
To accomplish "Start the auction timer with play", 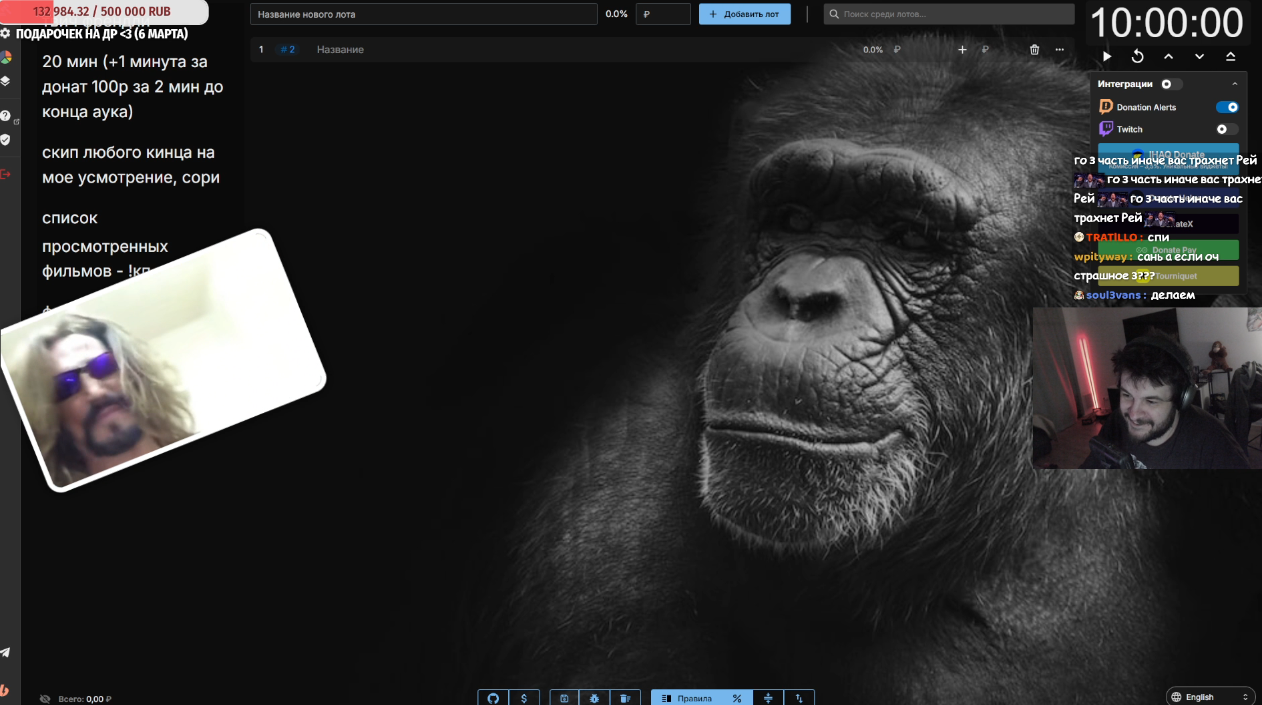I will coord(1107,57).
